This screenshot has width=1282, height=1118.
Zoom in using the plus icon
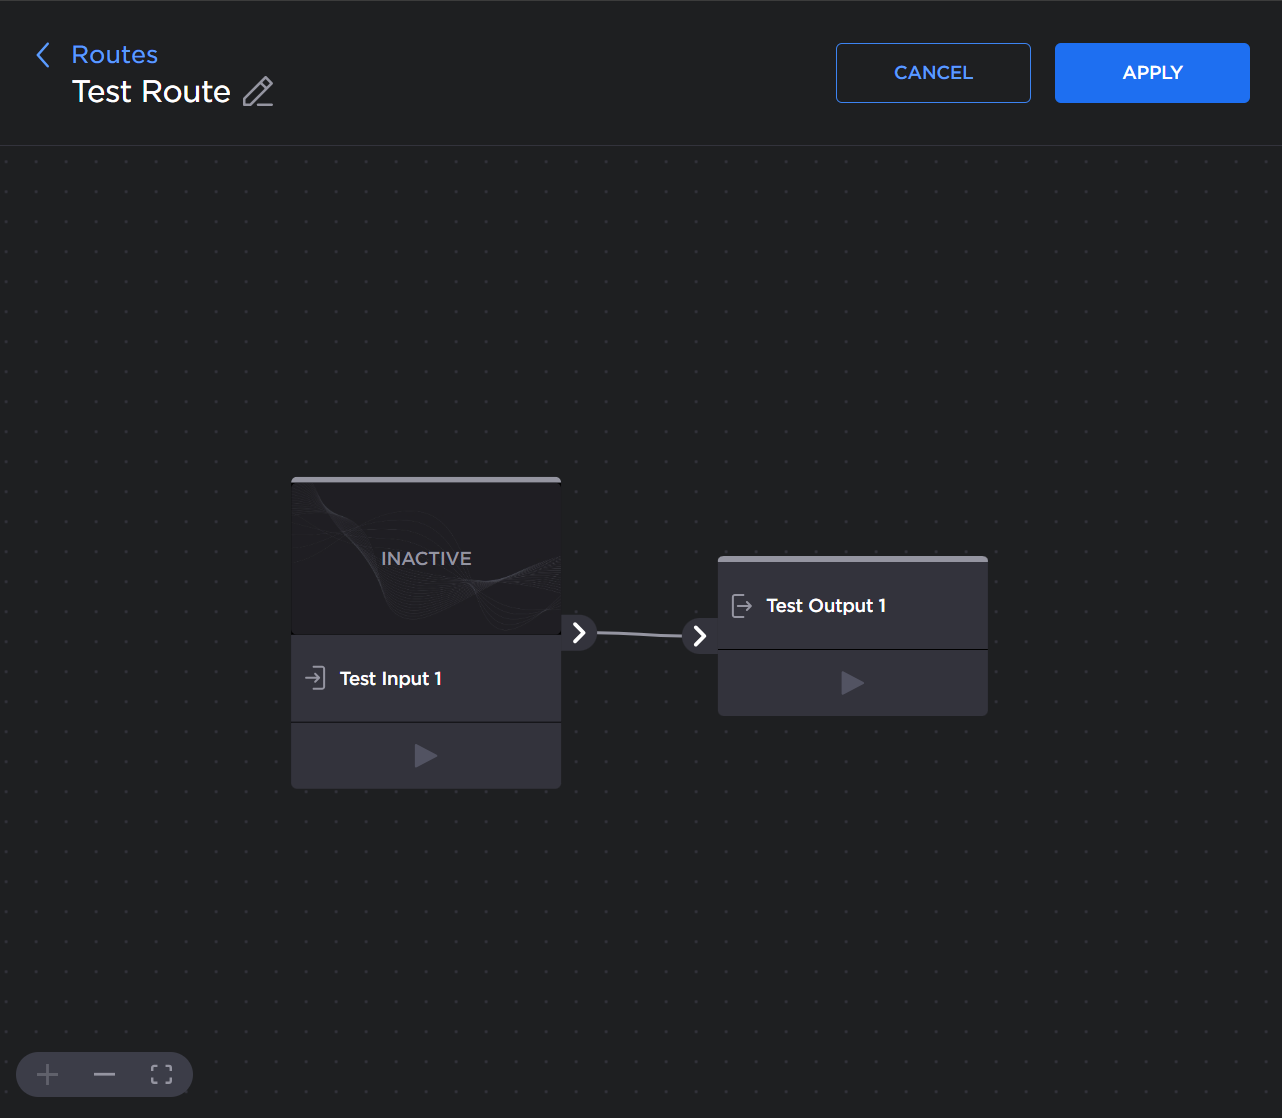(47, 1074)
